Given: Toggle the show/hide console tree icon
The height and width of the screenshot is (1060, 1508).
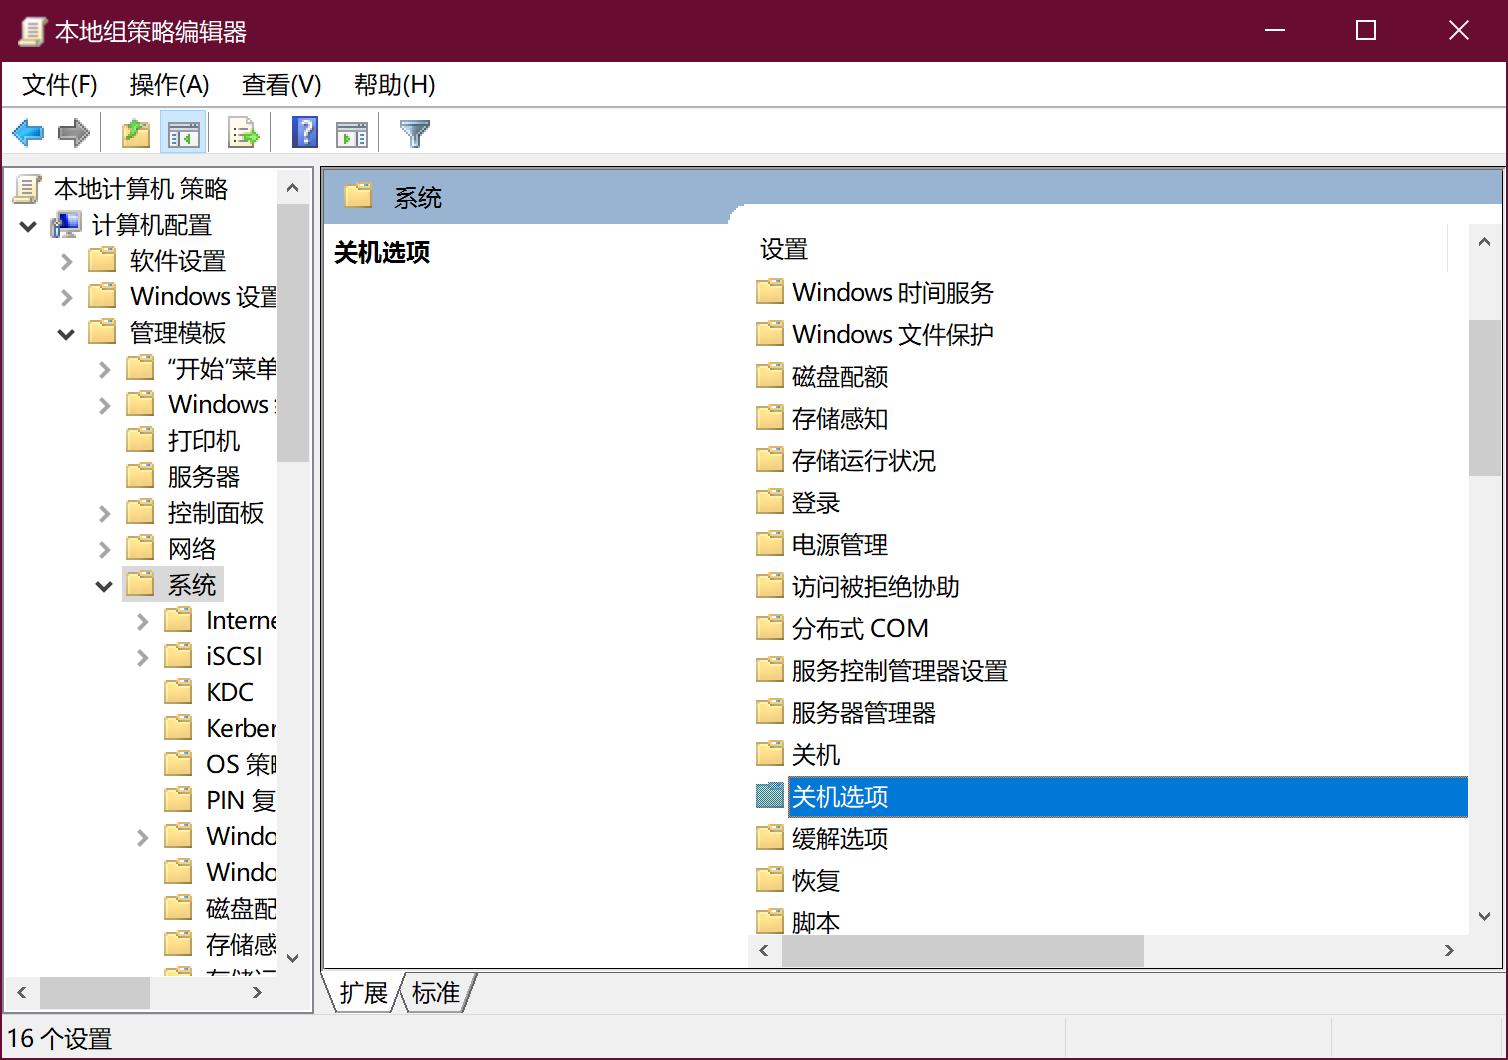Looking at the screenshot, I should tap(184, 132).
